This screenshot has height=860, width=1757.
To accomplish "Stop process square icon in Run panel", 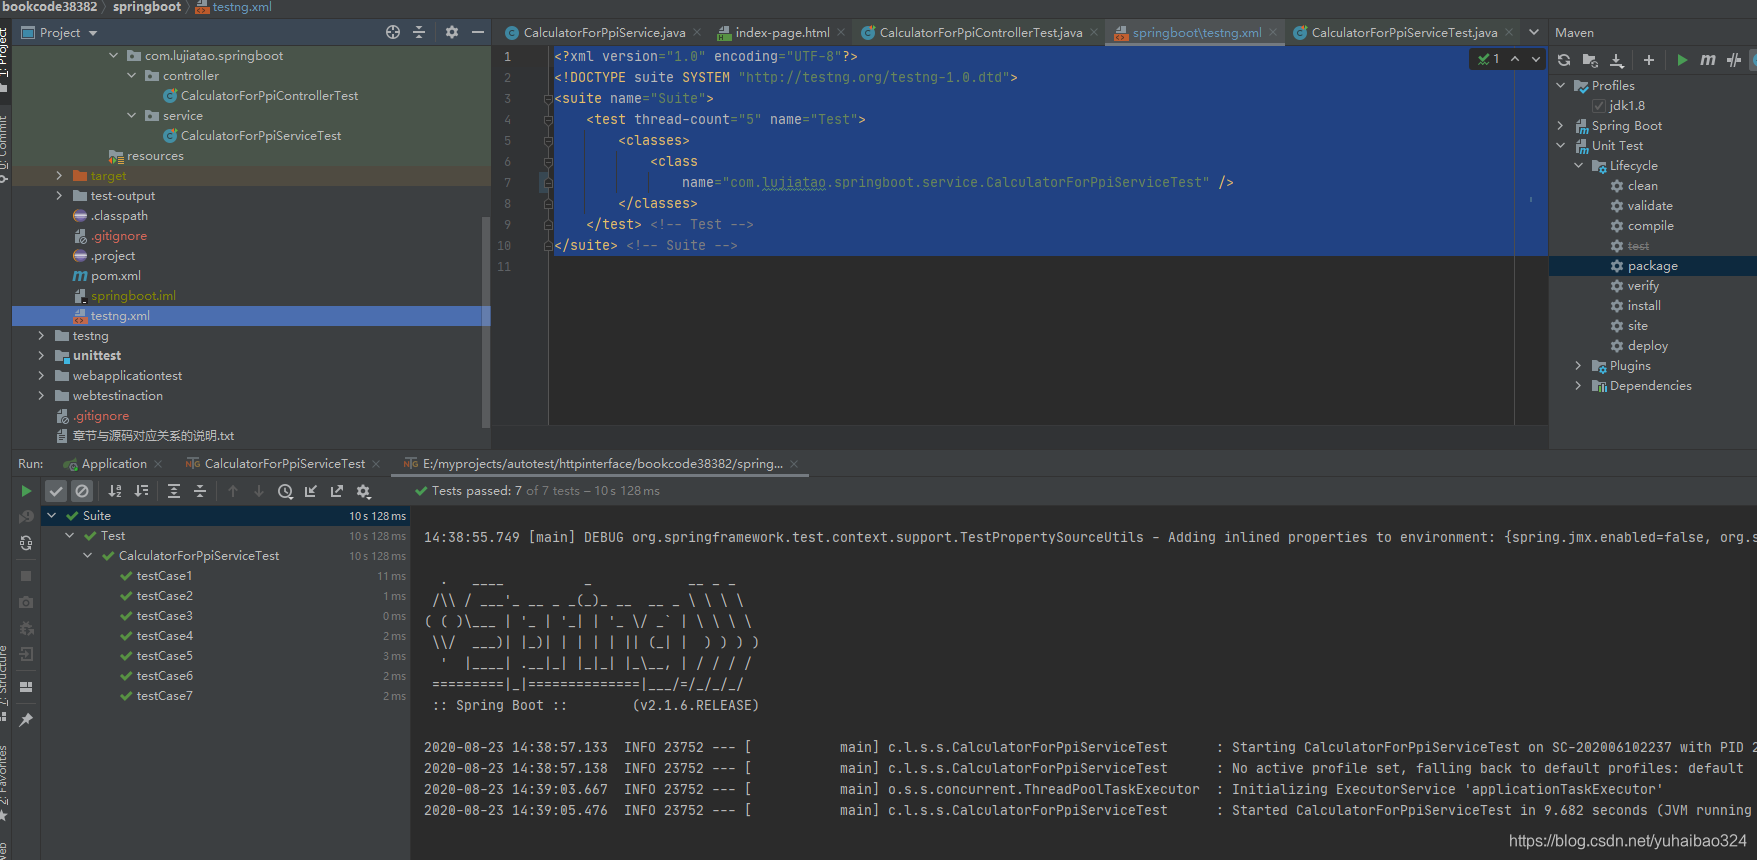I will (26, 576).
